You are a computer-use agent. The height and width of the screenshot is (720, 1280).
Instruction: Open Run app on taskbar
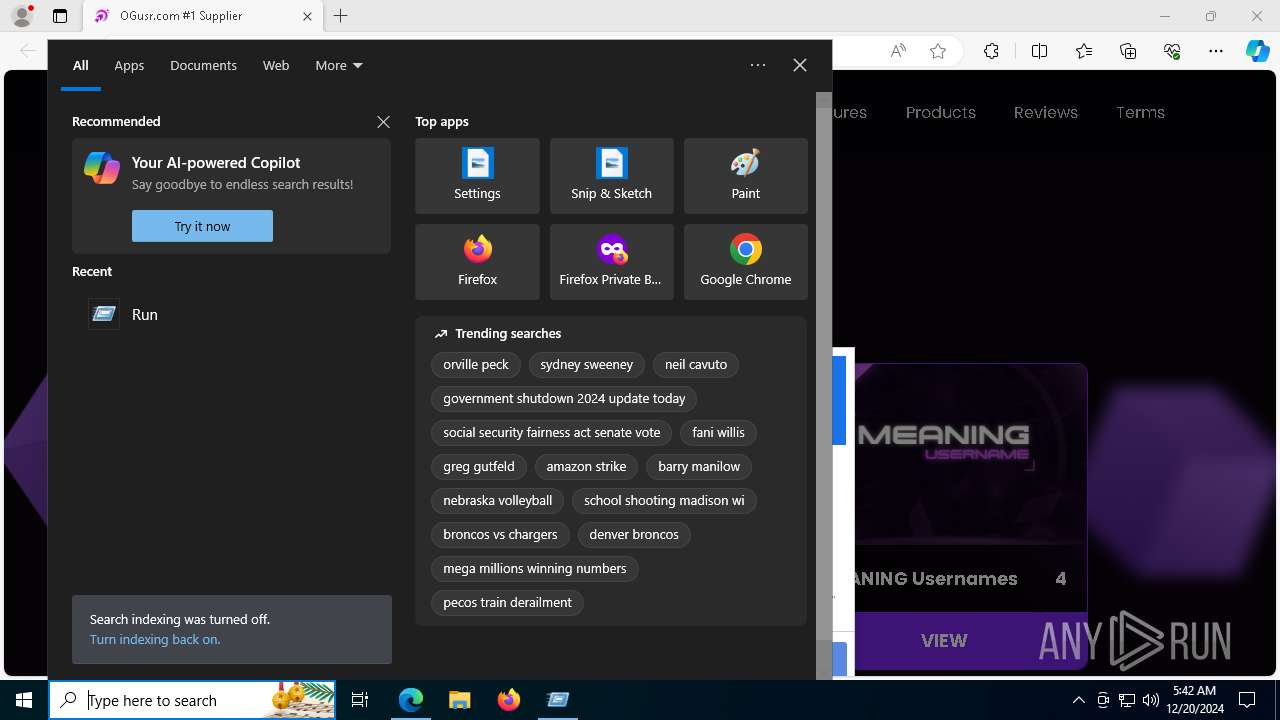click(558, 700)
